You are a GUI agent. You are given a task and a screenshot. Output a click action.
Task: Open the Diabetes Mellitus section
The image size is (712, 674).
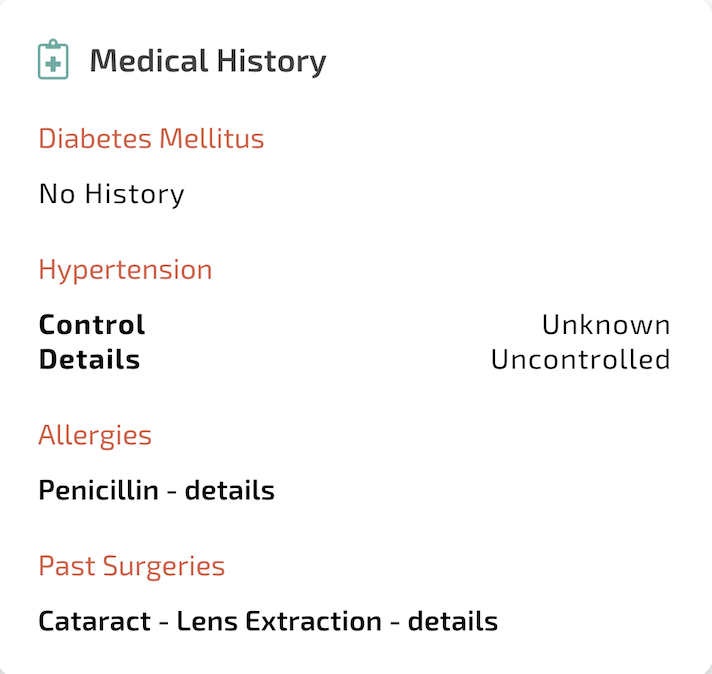click(x=151, y=138)
